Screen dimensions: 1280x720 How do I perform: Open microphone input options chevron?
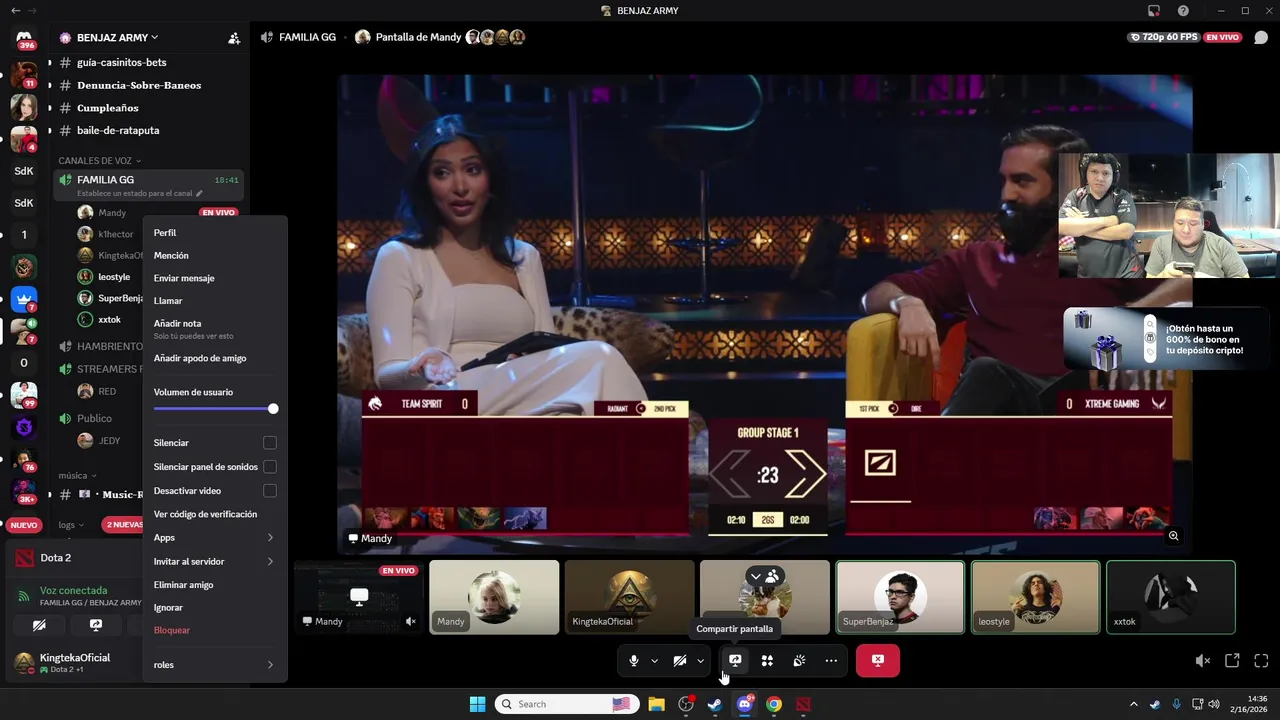tap(655, 661)
